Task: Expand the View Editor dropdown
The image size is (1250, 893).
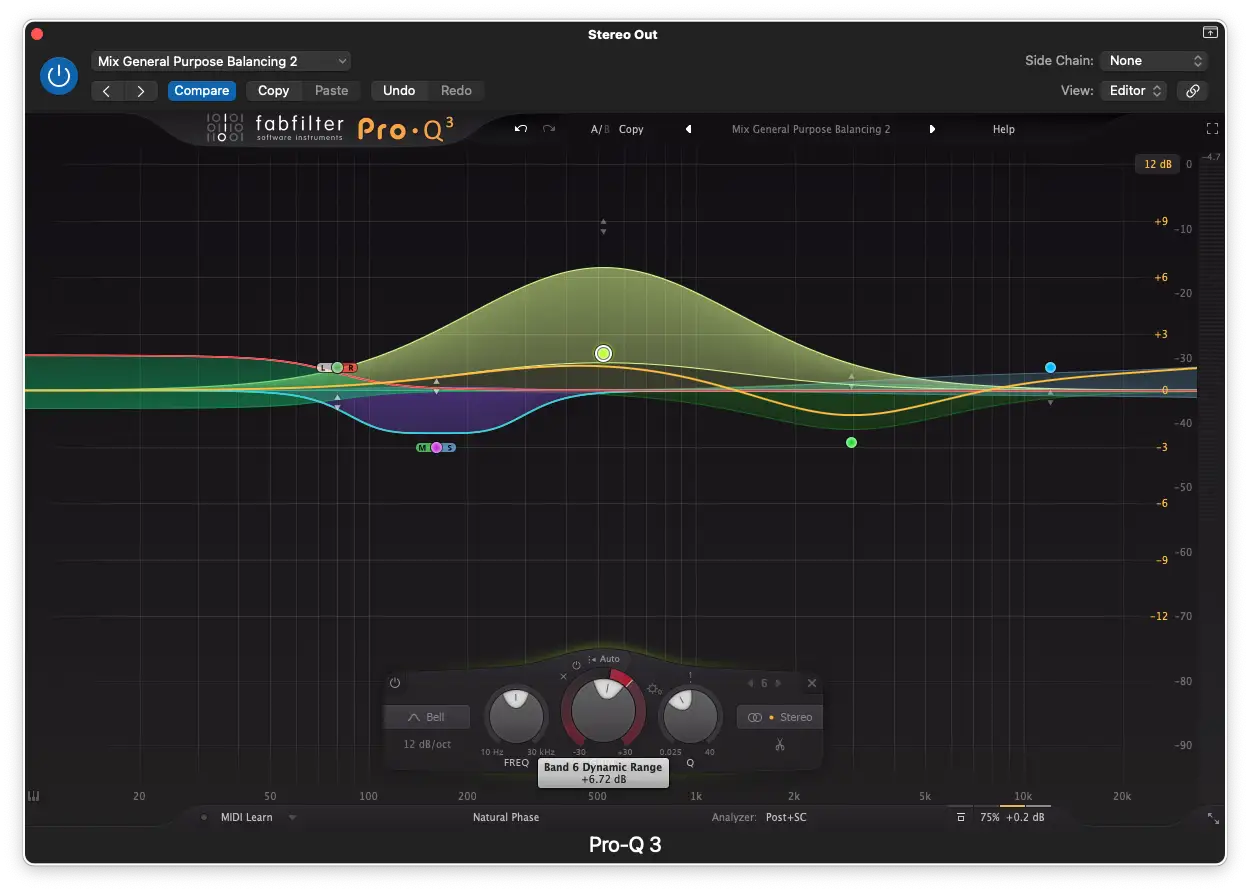Action: click(1134, 90)
